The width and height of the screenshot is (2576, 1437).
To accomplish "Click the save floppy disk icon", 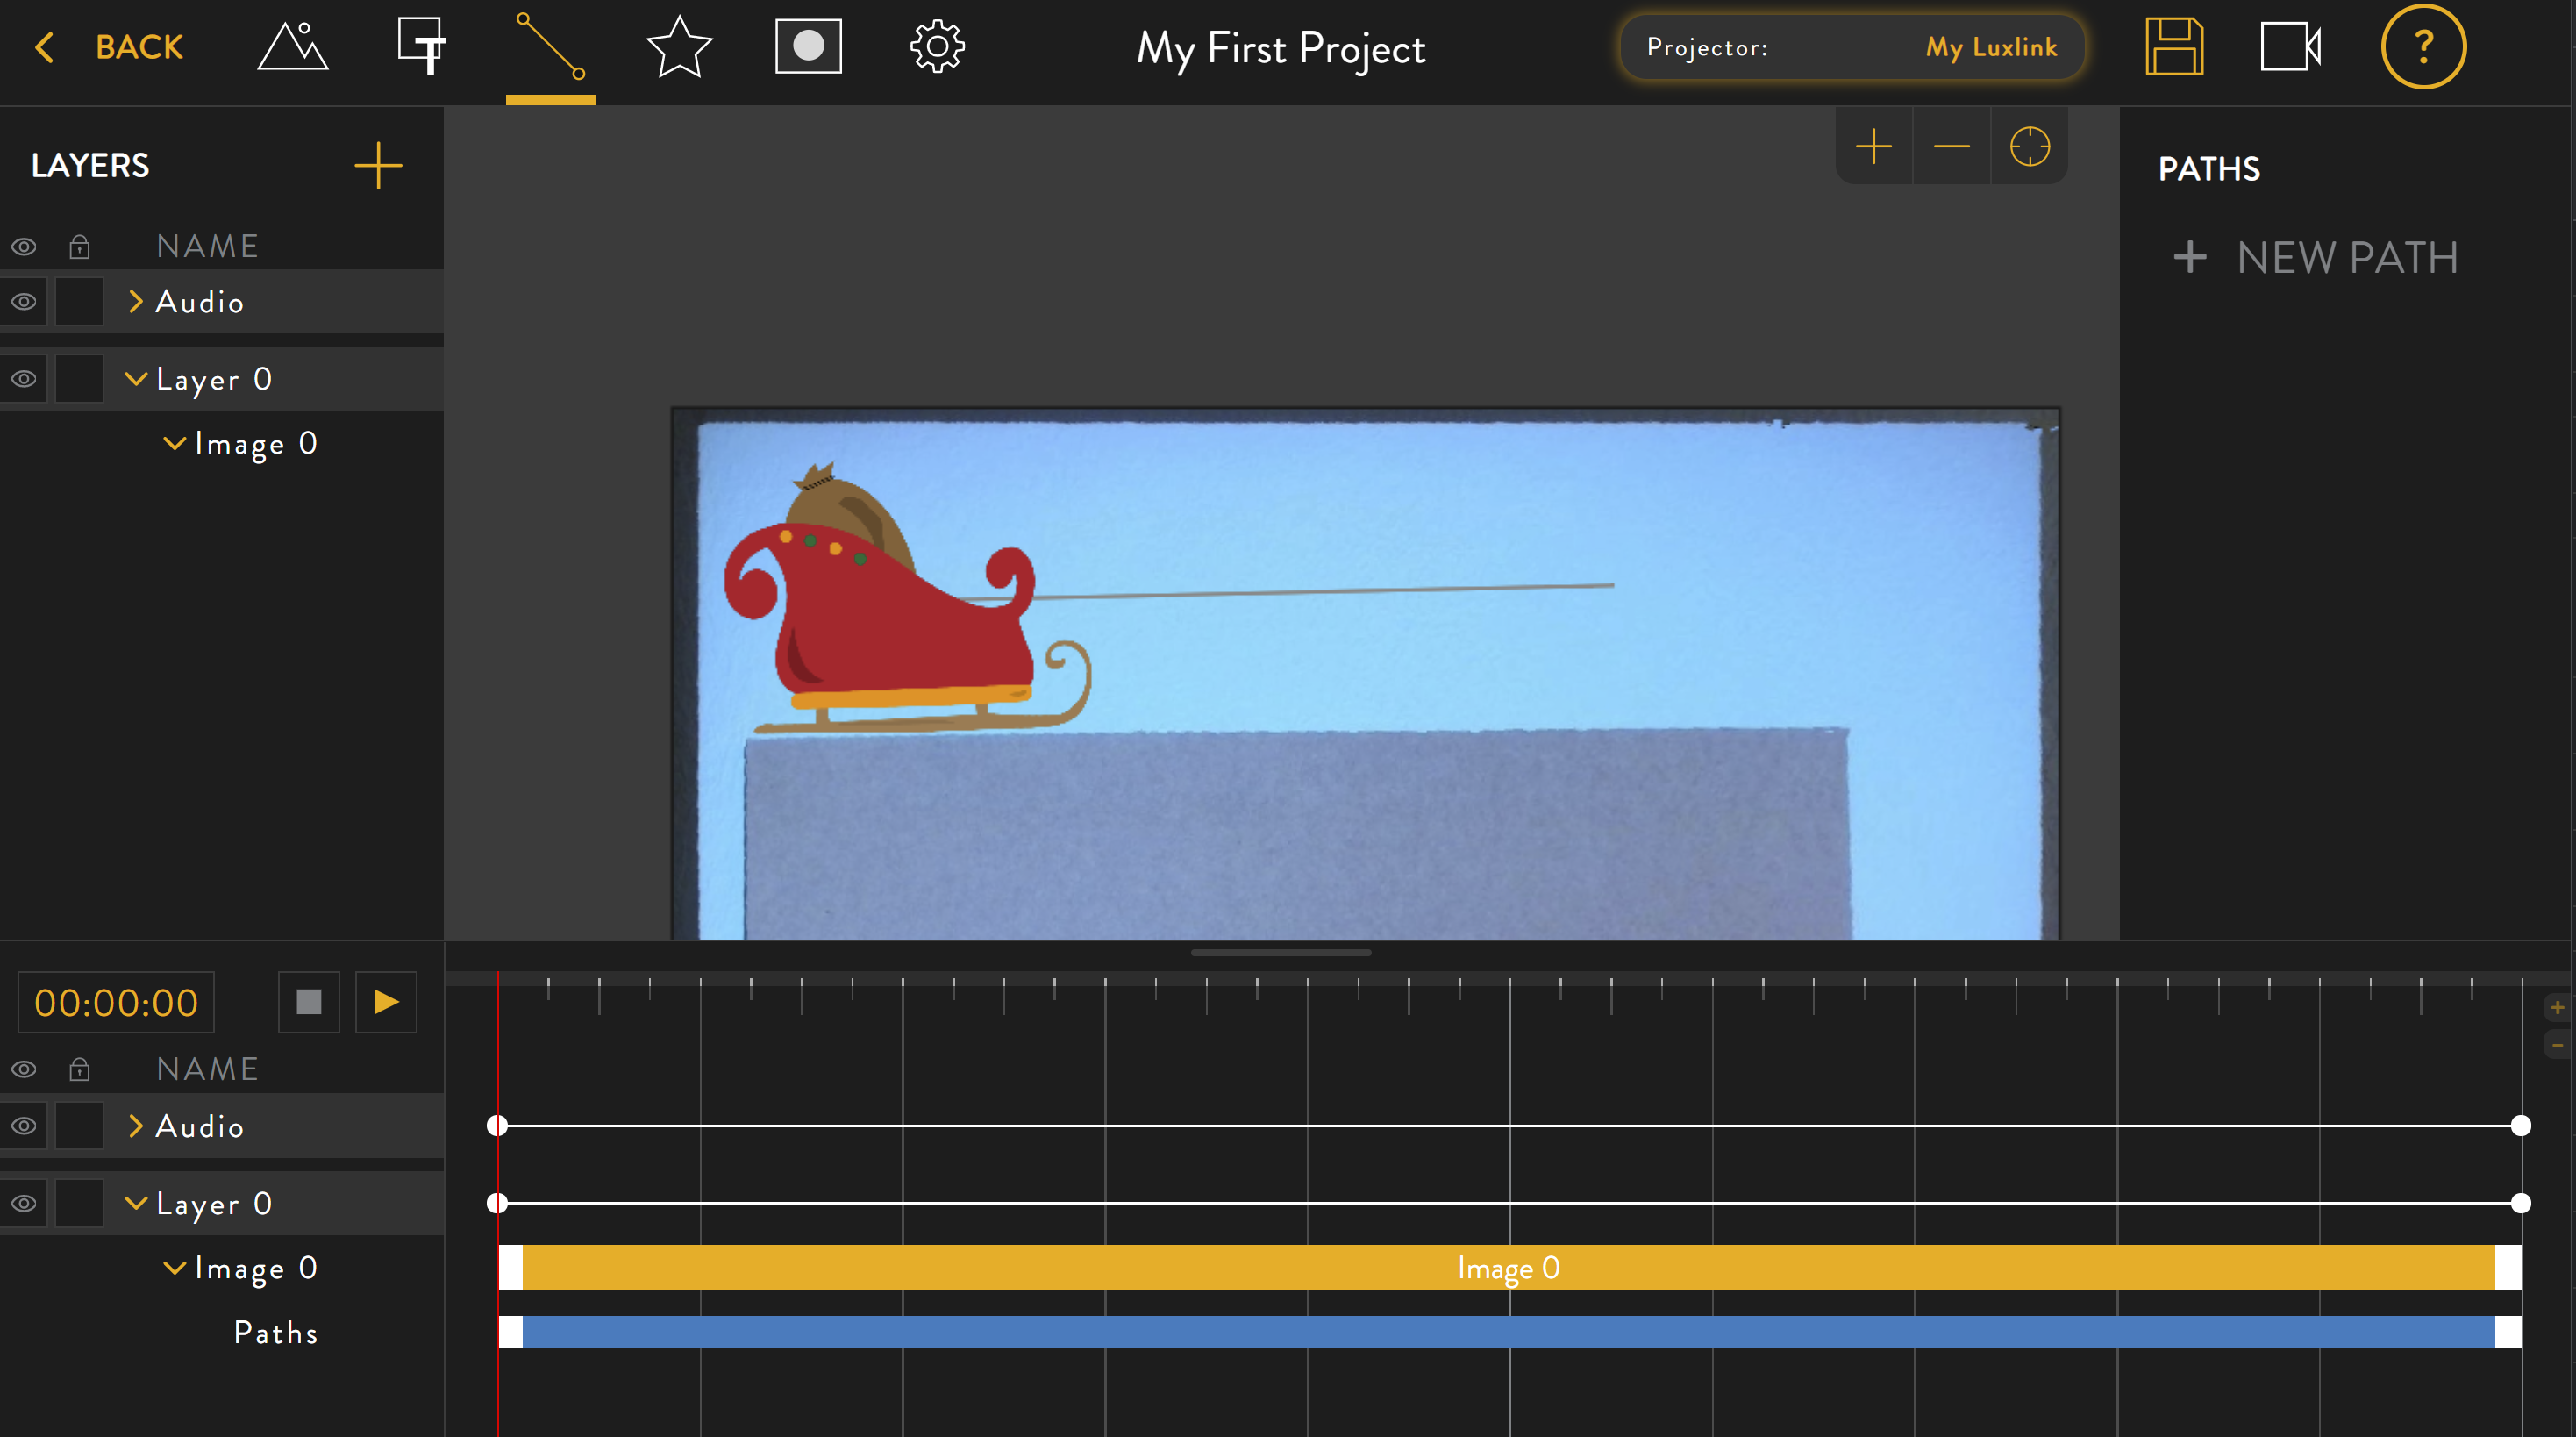I will point(2174,46).
